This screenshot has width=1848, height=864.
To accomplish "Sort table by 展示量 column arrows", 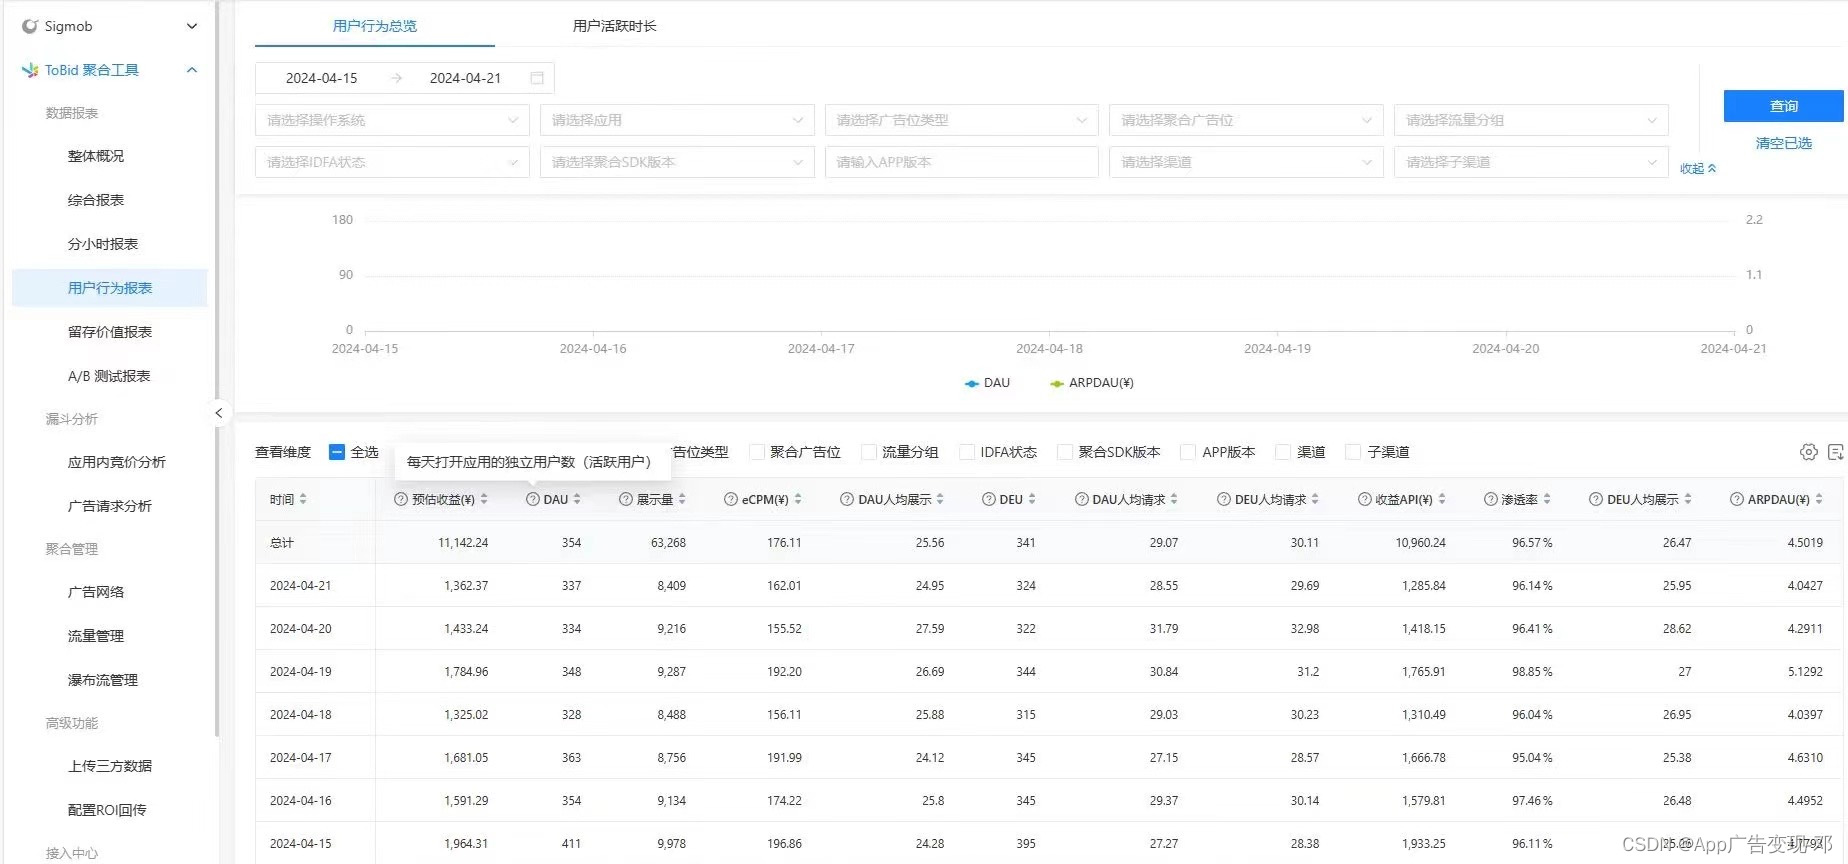I will coord(682,499).
